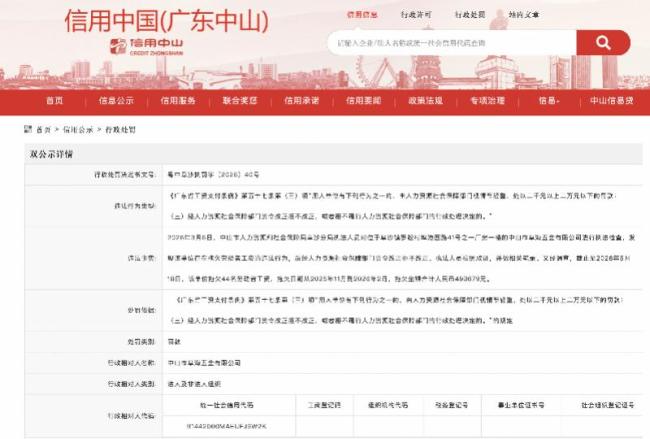
Task: Go to 信用承诺 in the navigation bar
Action: point(301,101)
